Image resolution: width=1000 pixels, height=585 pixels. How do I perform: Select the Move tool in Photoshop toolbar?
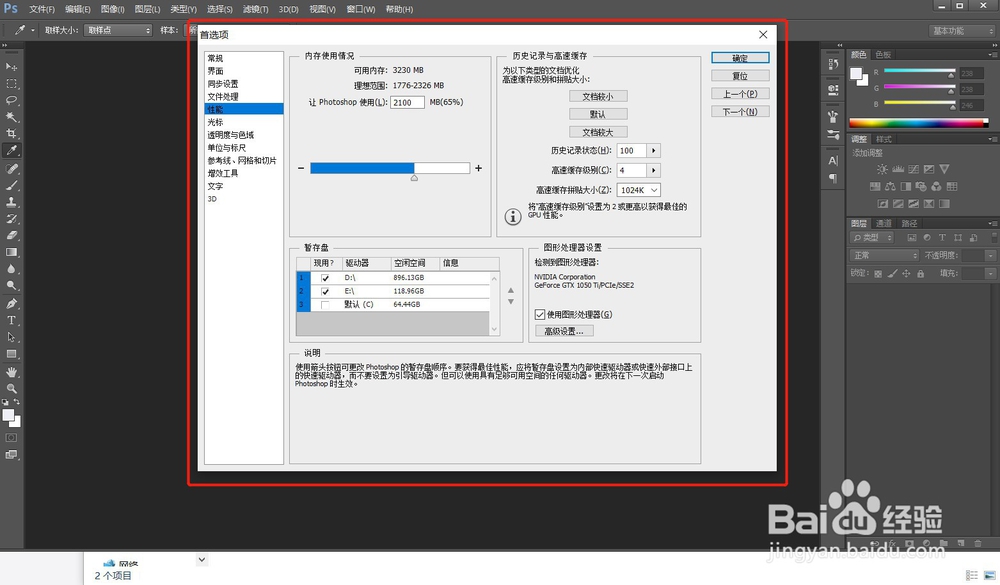click(11, 66)
